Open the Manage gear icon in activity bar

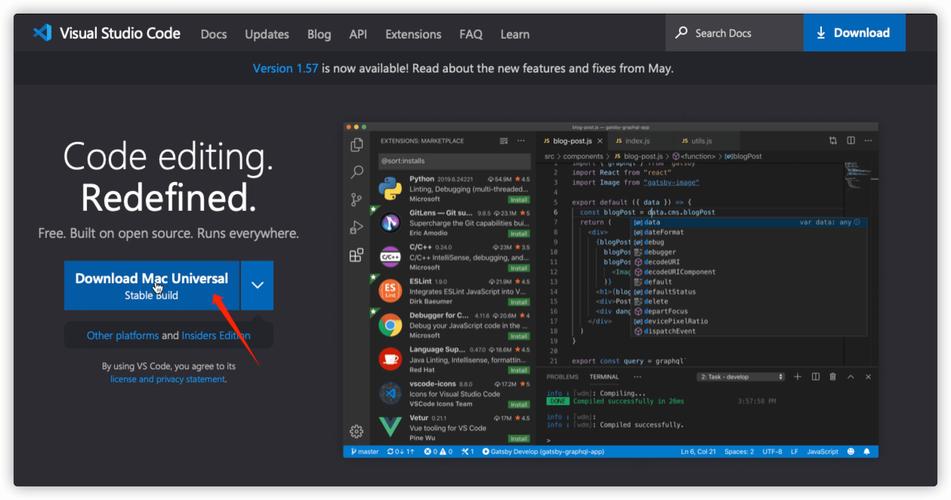point(357,431)
